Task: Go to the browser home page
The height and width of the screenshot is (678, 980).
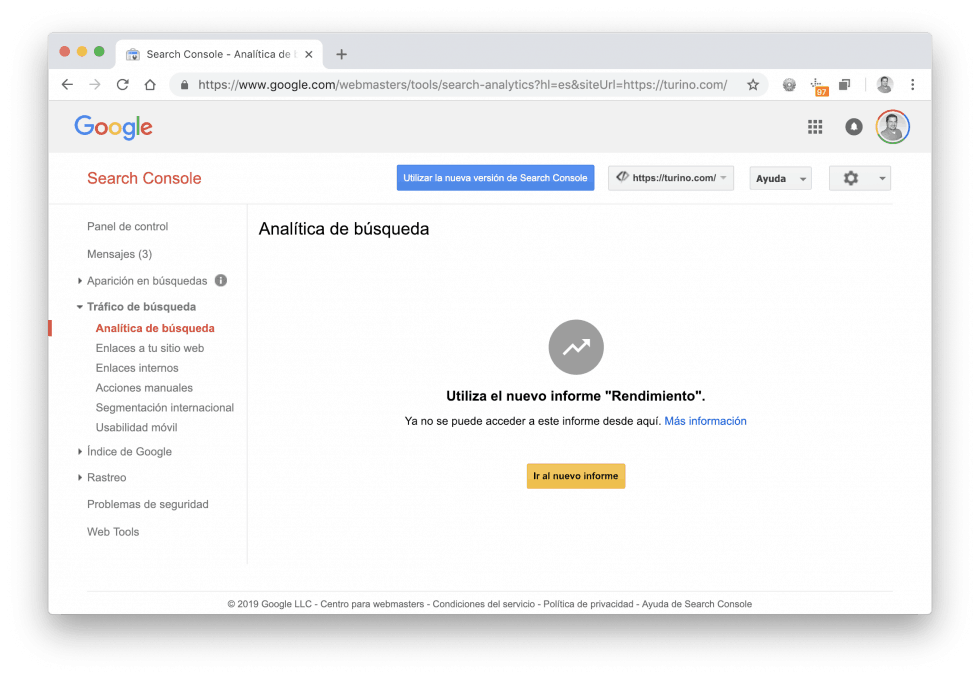Action: pos(150,84)
